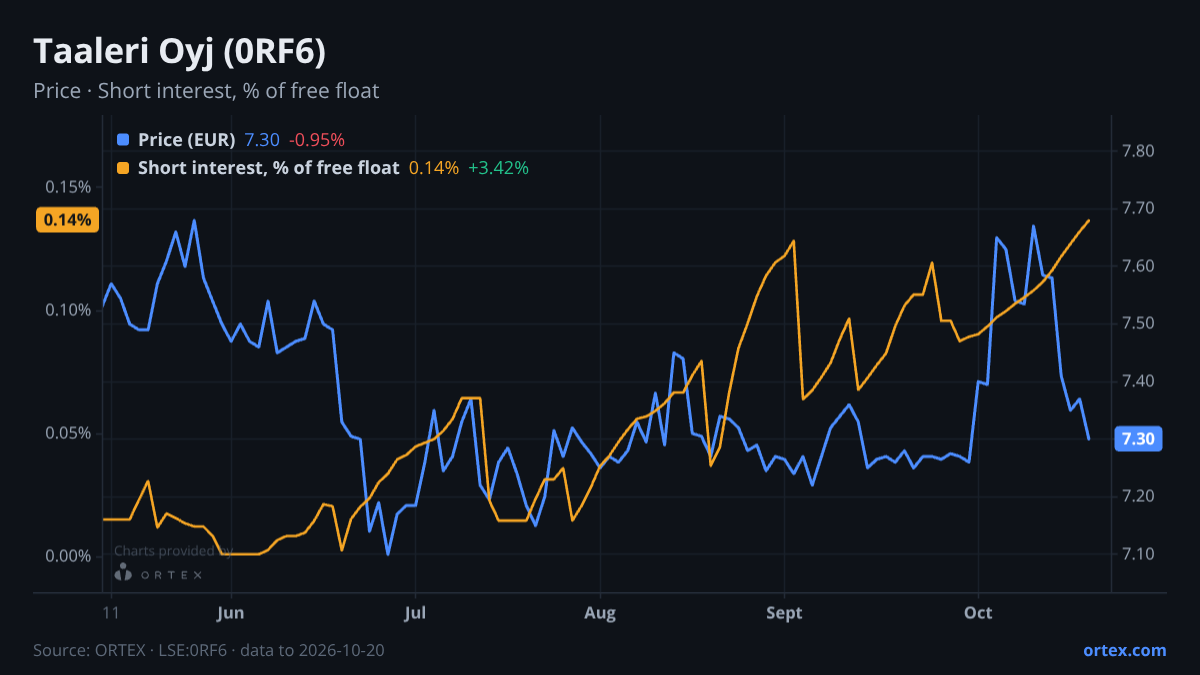The height and width of the screenshot is (675, 1200).
Task: Click the -0.95% price change value
Action: coord(317,140)
